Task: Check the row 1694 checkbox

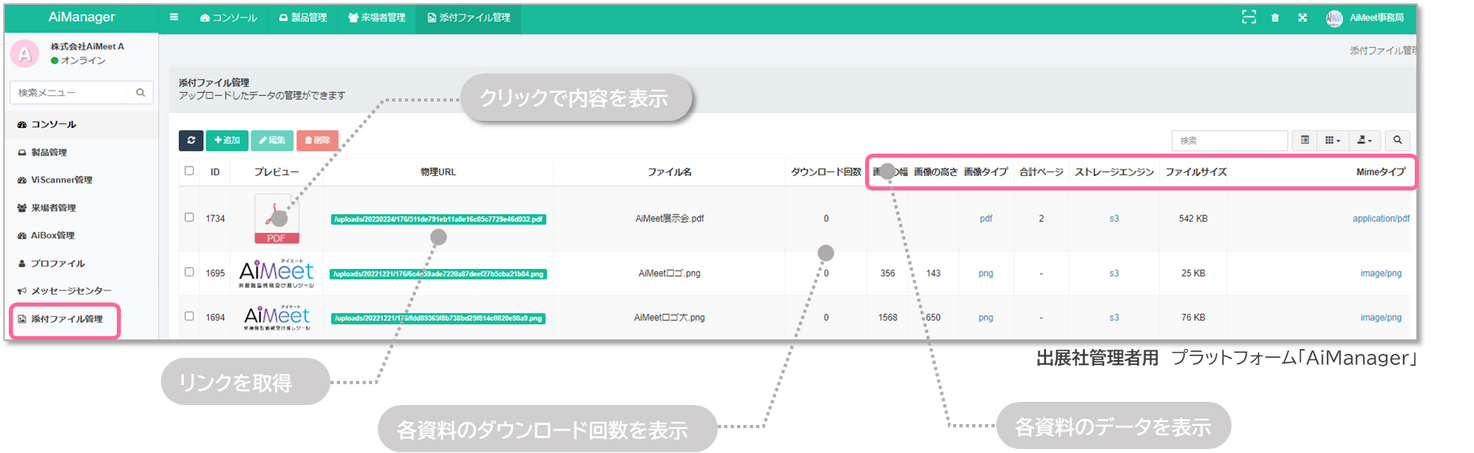Action: pos(189,317)
